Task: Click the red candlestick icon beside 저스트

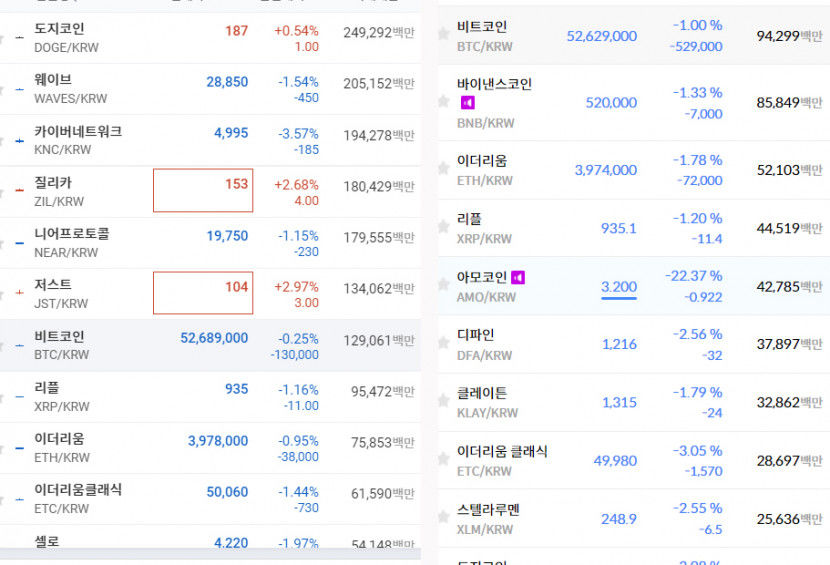Action: click(x=20, y=292)
